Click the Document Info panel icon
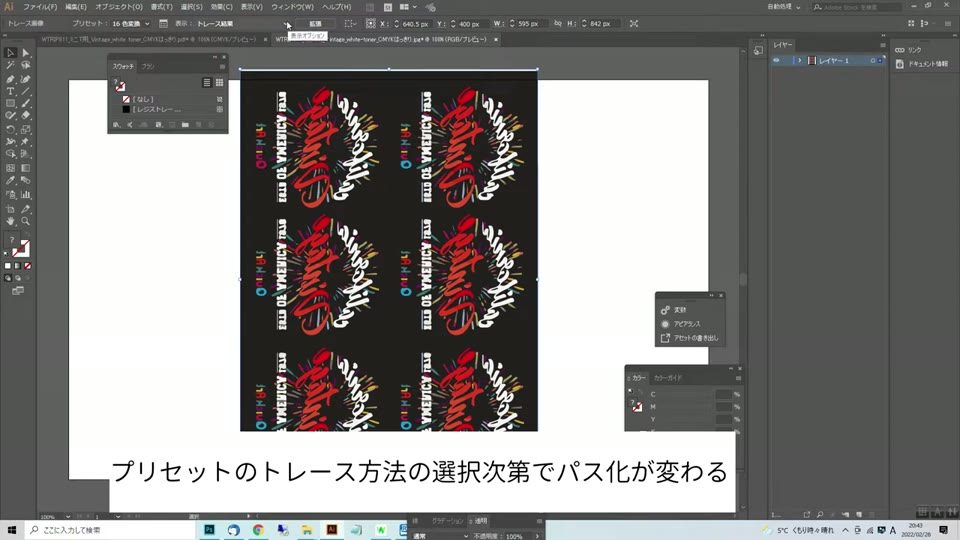Screen dimensions: 960x540 [x=899, y=64]
